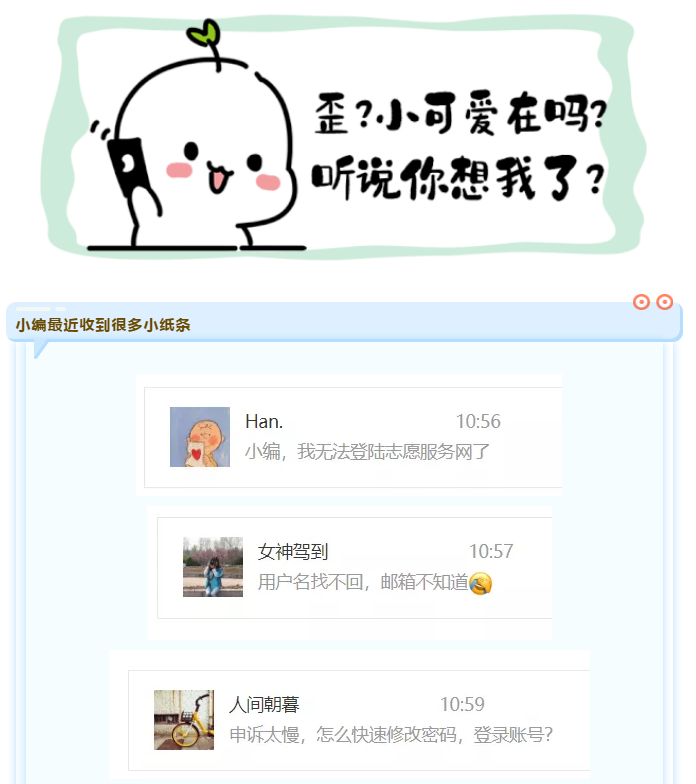
Task: Open Han.'s cartoon baby avatar
Action: tap(200, 437)
